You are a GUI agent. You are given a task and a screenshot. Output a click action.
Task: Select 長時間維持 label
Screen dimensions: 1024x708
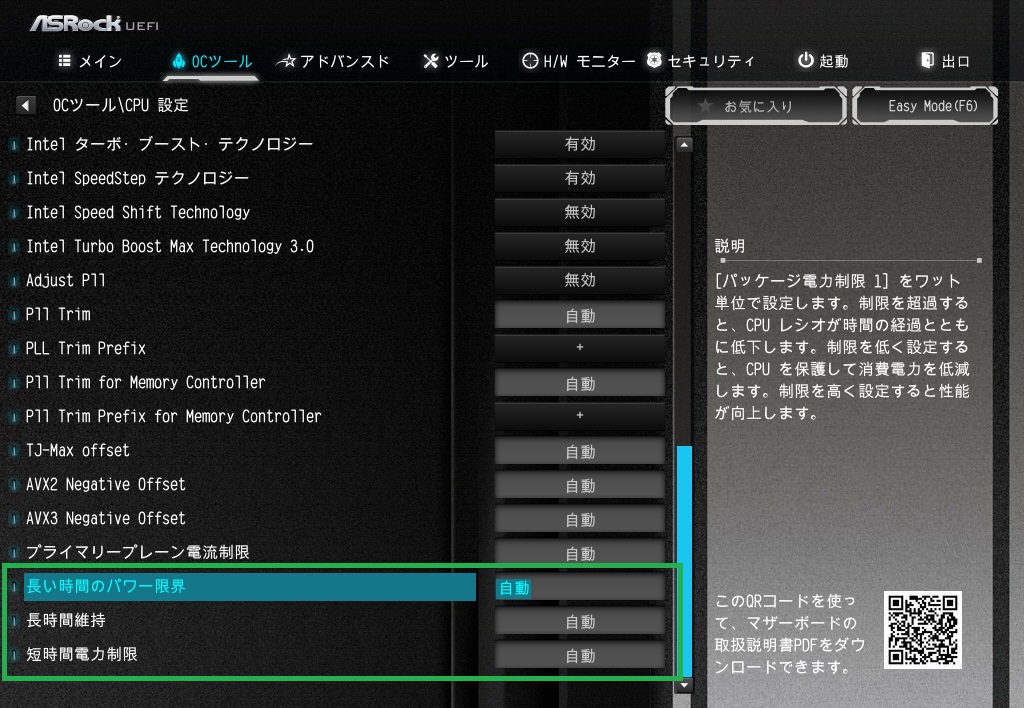[x=66, y=620]
